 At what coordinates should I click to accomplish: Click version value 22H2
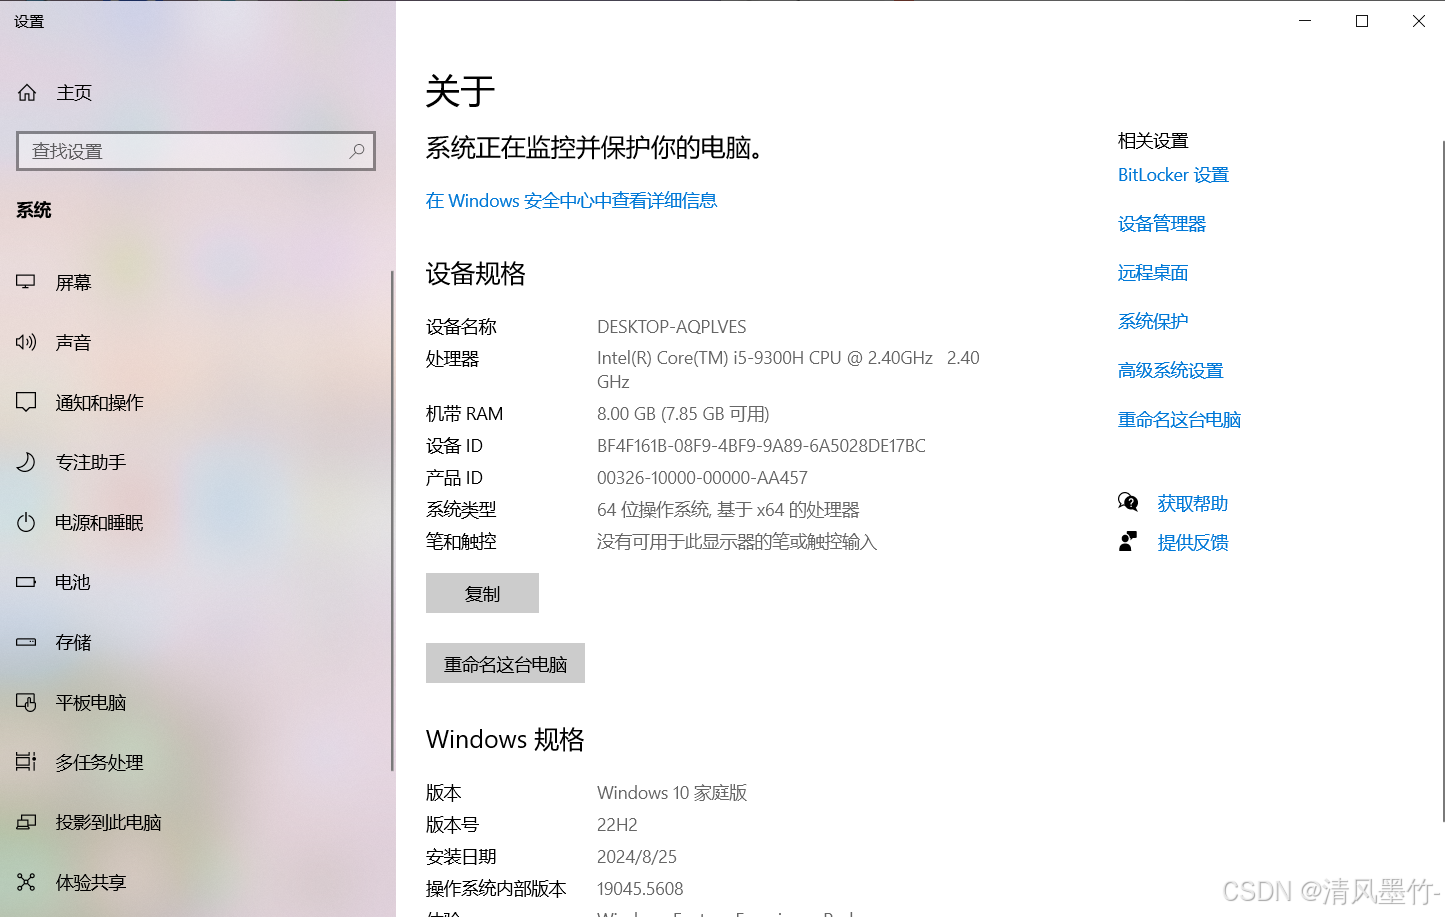tap(617, 825)
